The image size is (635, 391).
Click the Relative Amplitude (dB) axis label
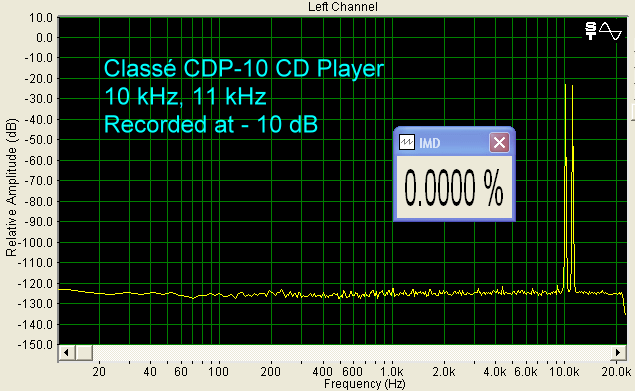pyautogui.click(x=11, y=187)
